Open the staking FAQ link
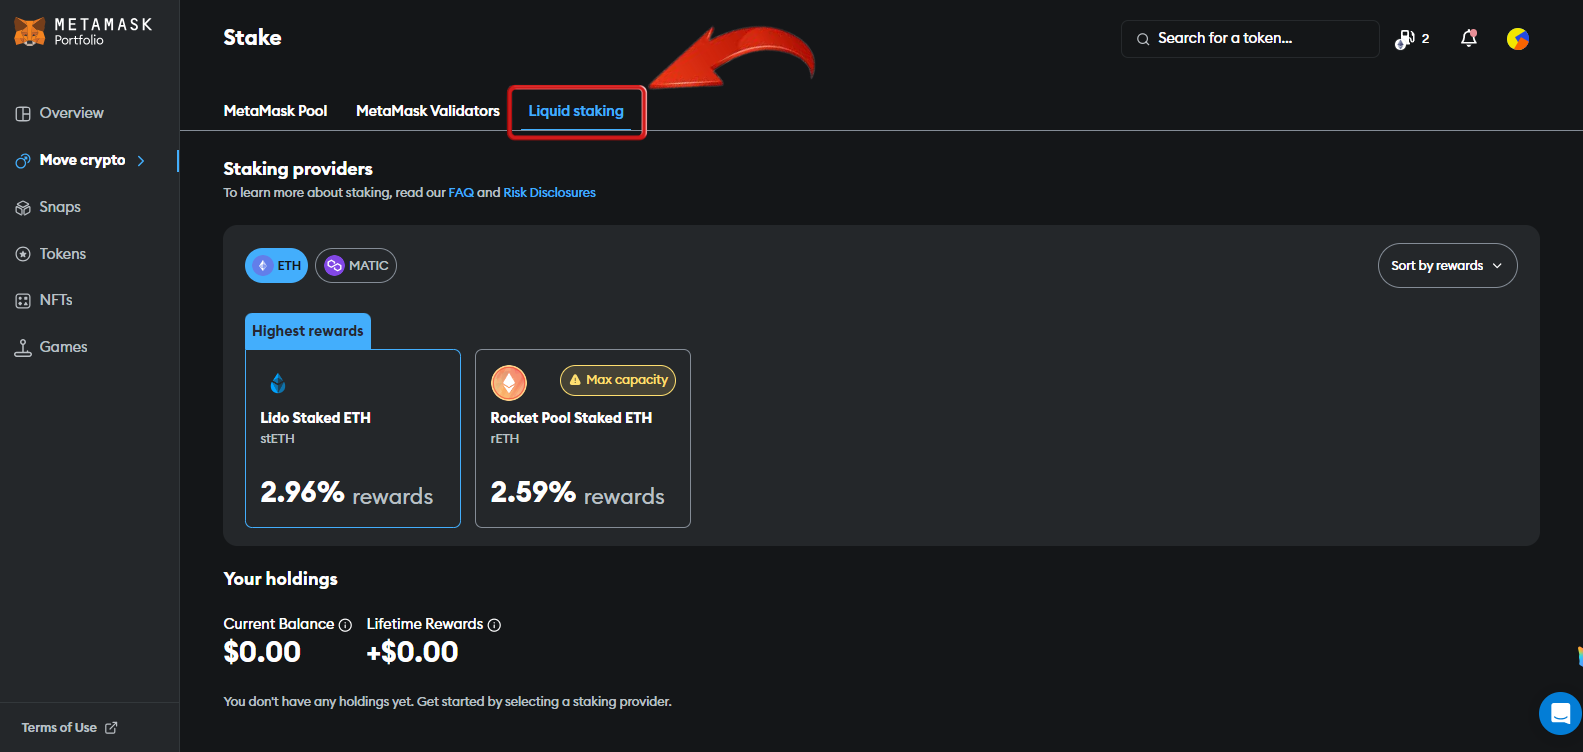Image resolution: width=1583 pixels, height=752 pixels. (x=461, y=193)
